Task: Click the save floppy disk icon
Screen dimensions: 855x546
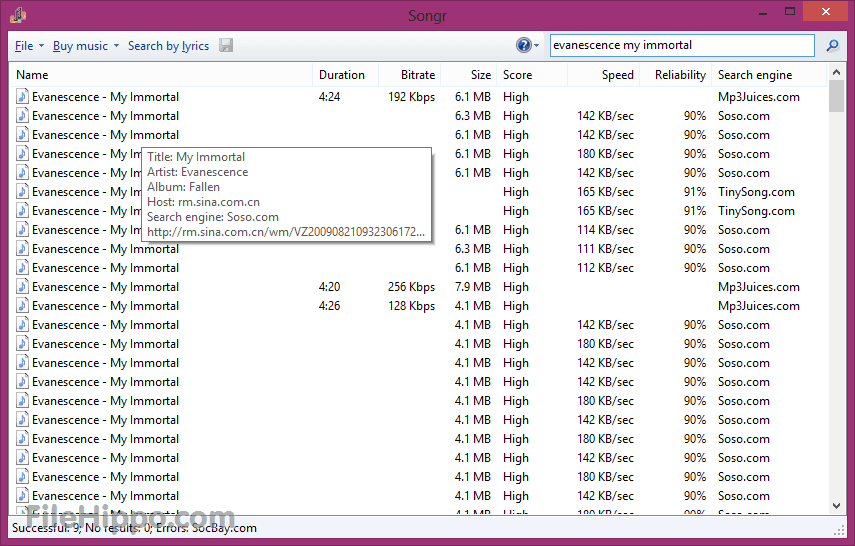Action: (226, 45)
